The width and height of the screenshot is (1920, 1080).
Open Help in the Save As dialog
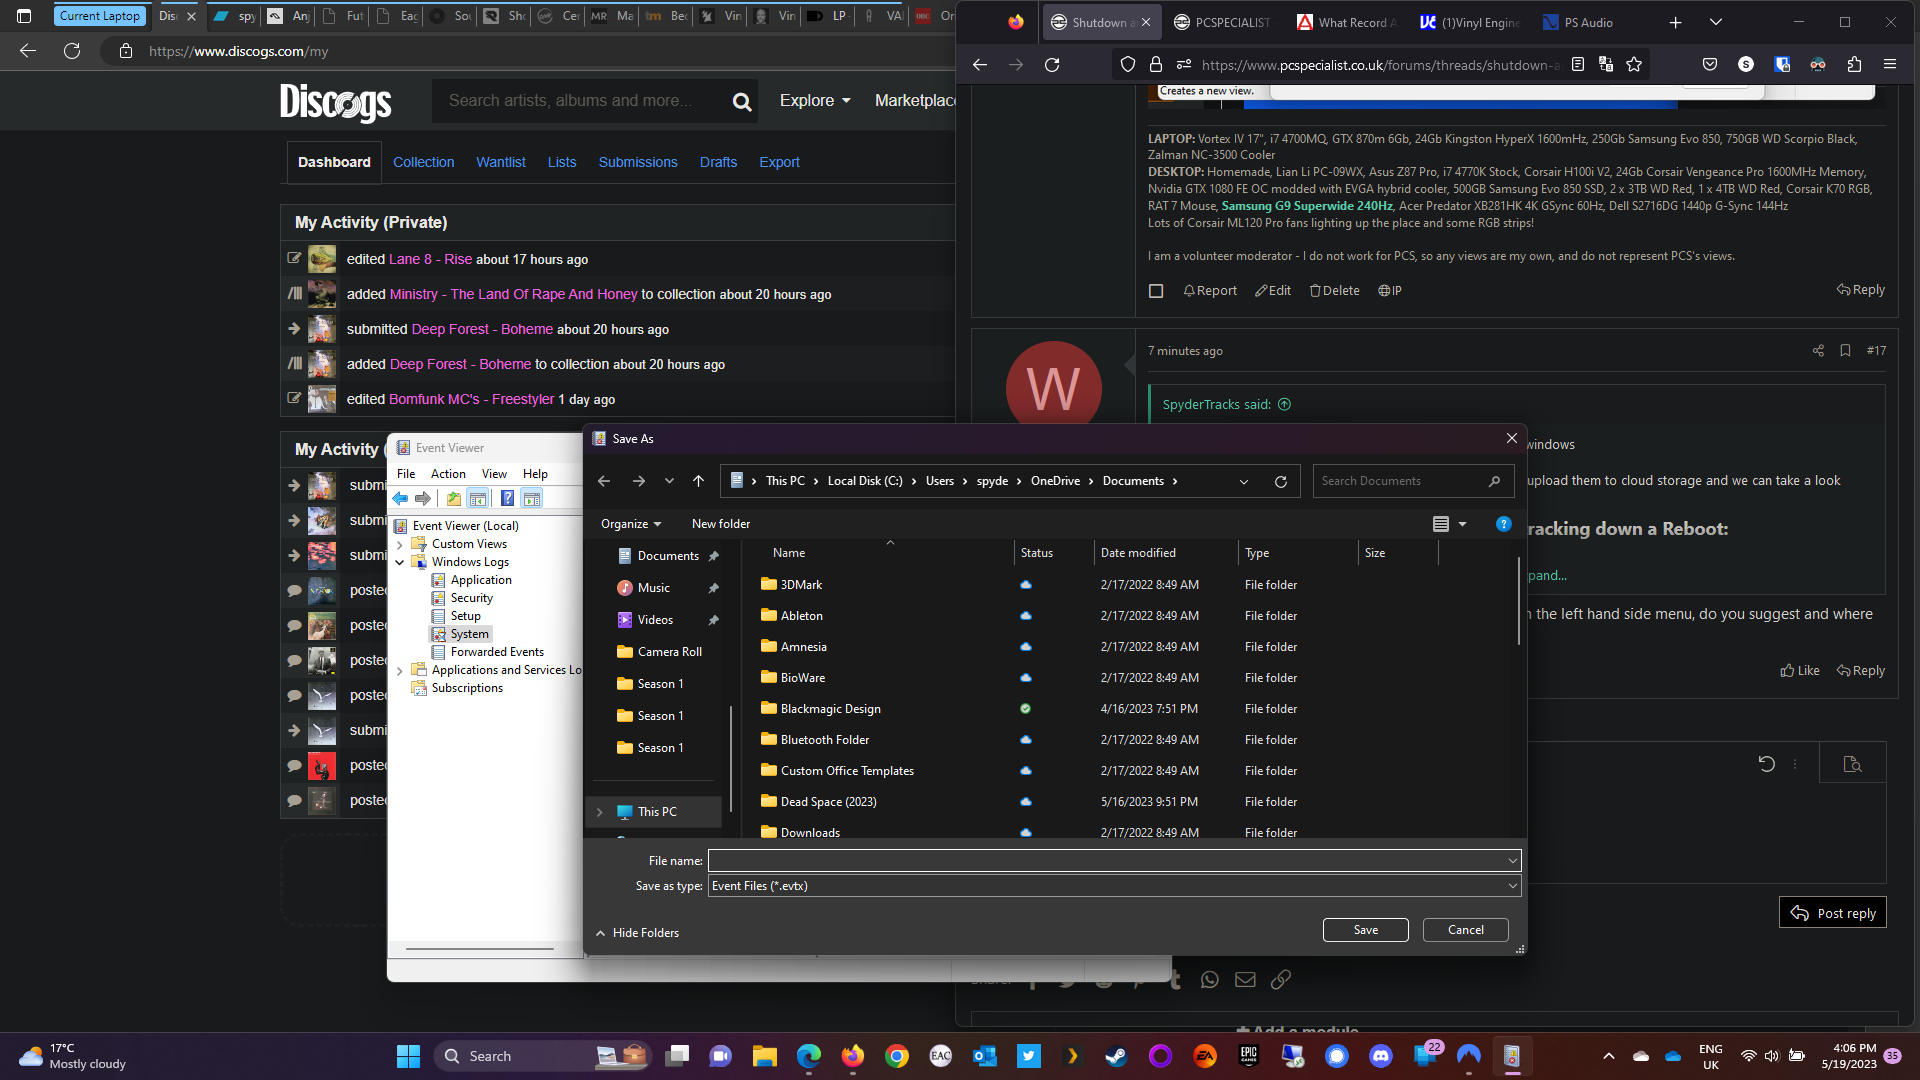1503,524
